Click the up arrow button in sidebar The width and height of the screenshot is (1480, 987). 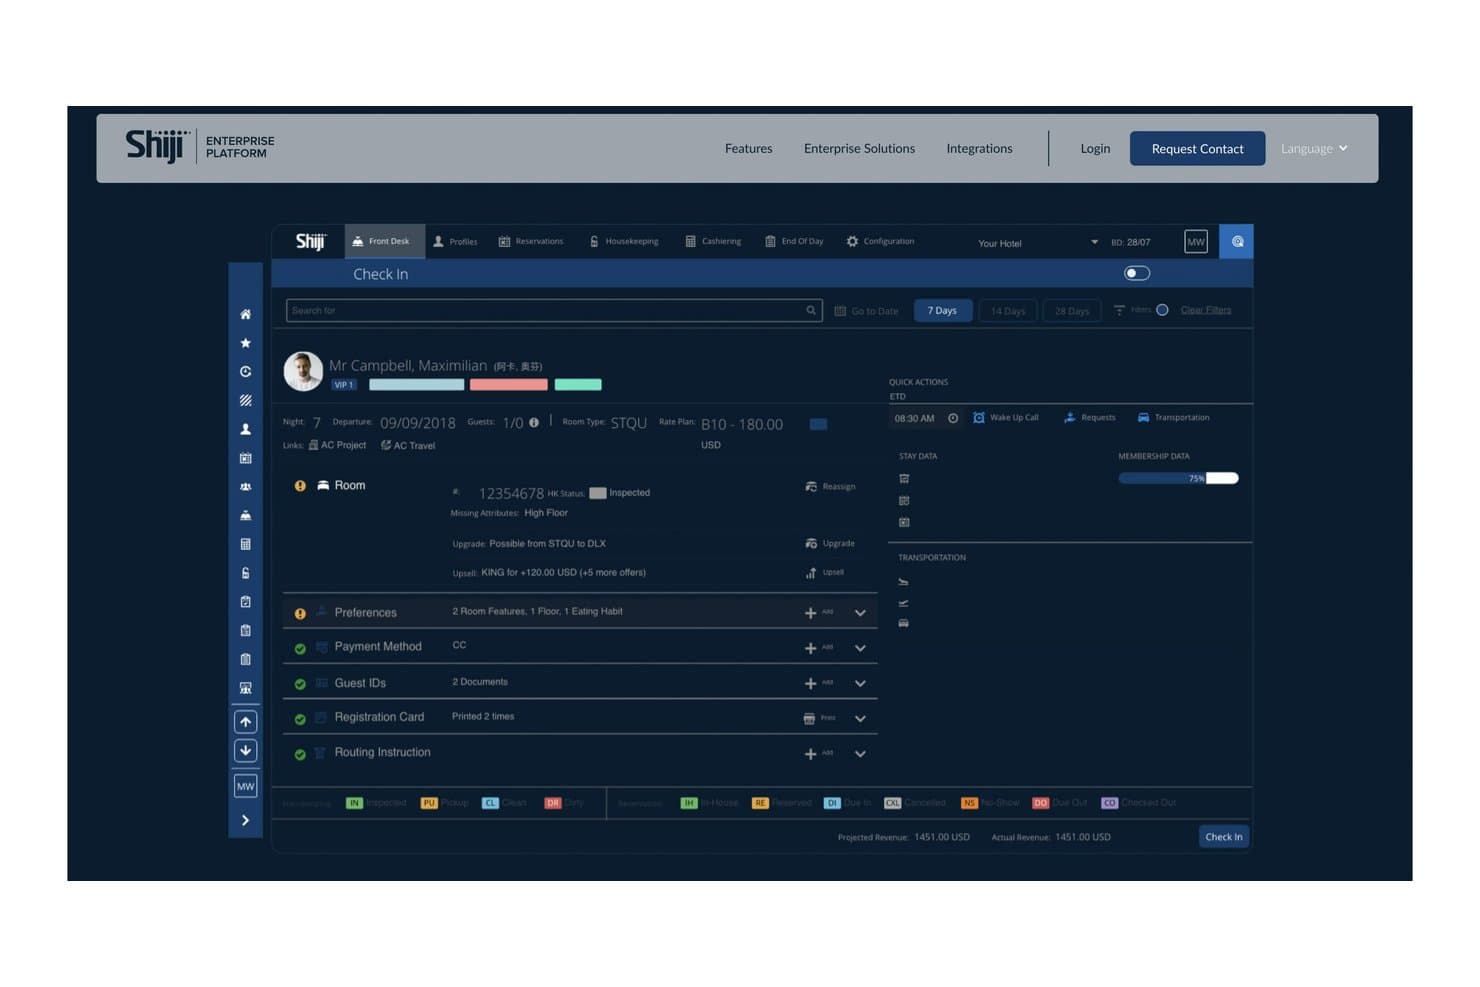pos(245,722)
